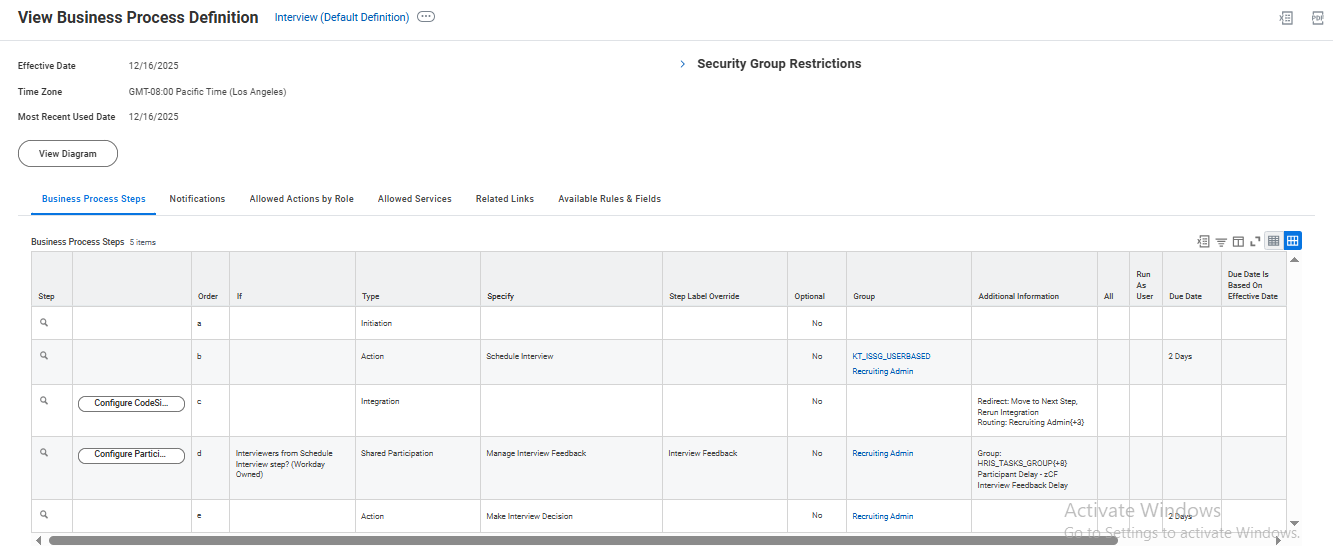Click scroll left arrow under the table
The image size is (1333, 546).
(38, 540)
